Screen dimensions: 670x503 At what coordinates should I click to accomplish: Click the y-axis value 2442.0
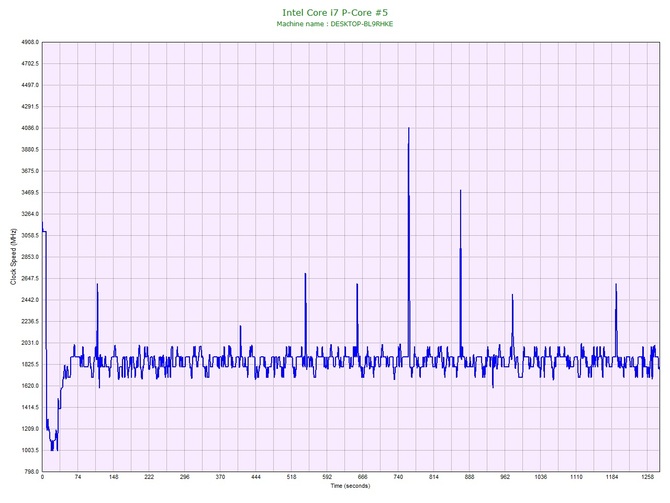[30, 300]
